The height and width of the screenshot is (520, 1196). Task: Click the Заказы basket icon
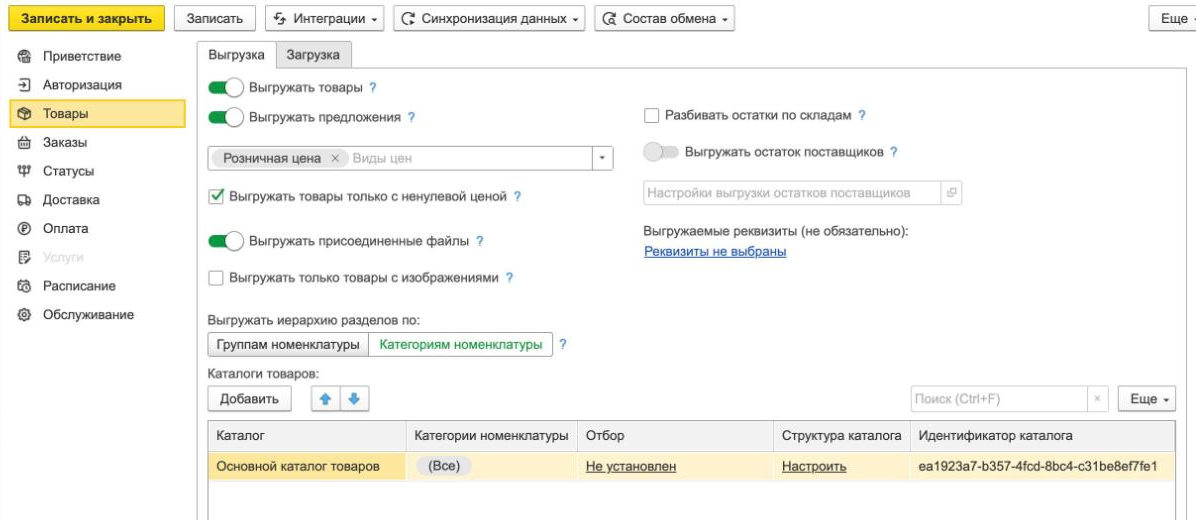click(x=24, y=143)
